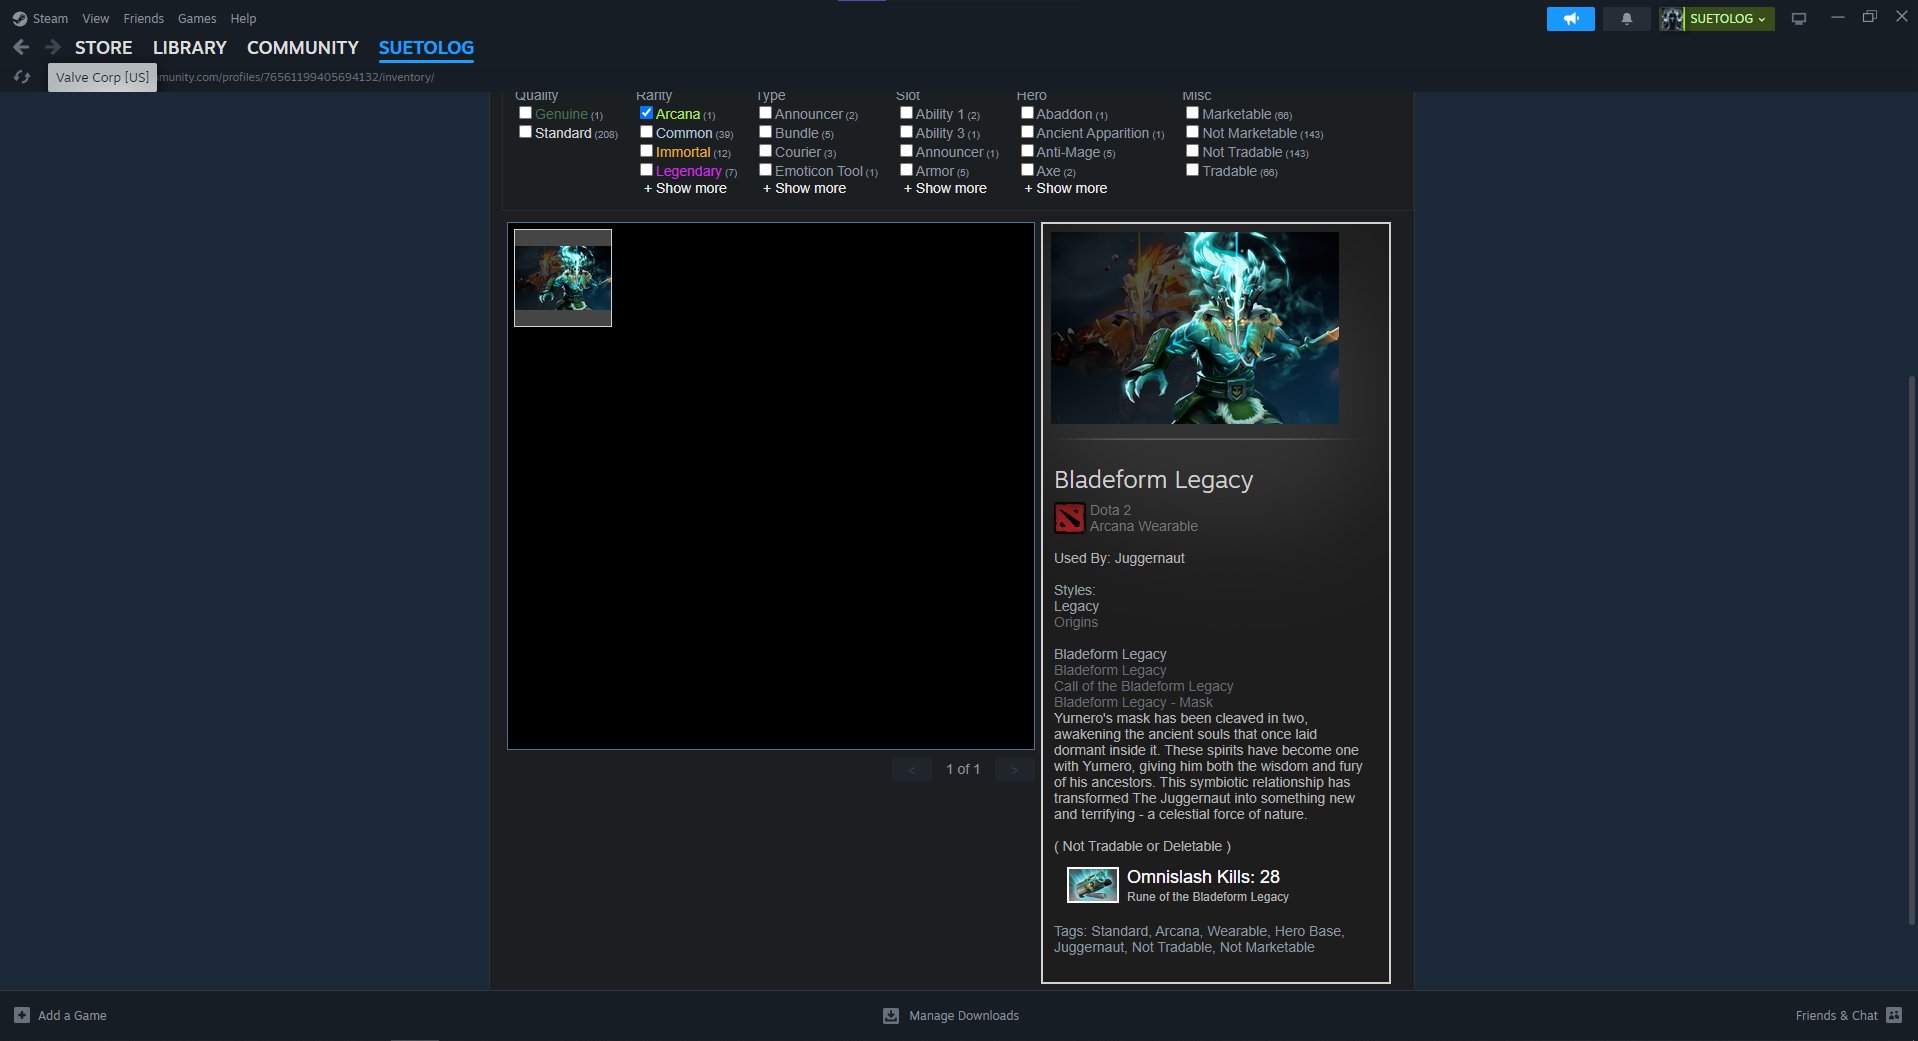Expand Show more under Rarity
Image resolution: width=1918 pixels, height=1041 pixels.
point(685,188)
